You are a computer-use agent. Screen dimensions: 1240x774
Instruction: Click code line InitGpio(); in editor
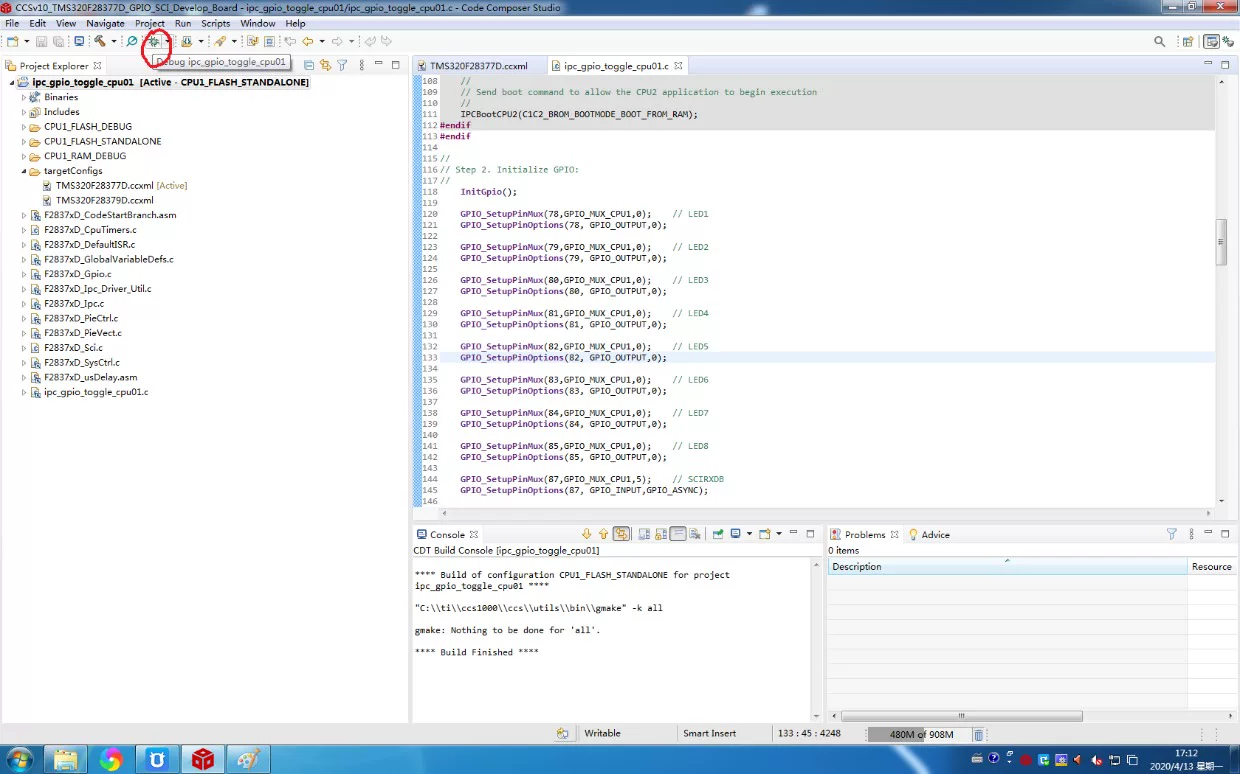pos(489,192)
